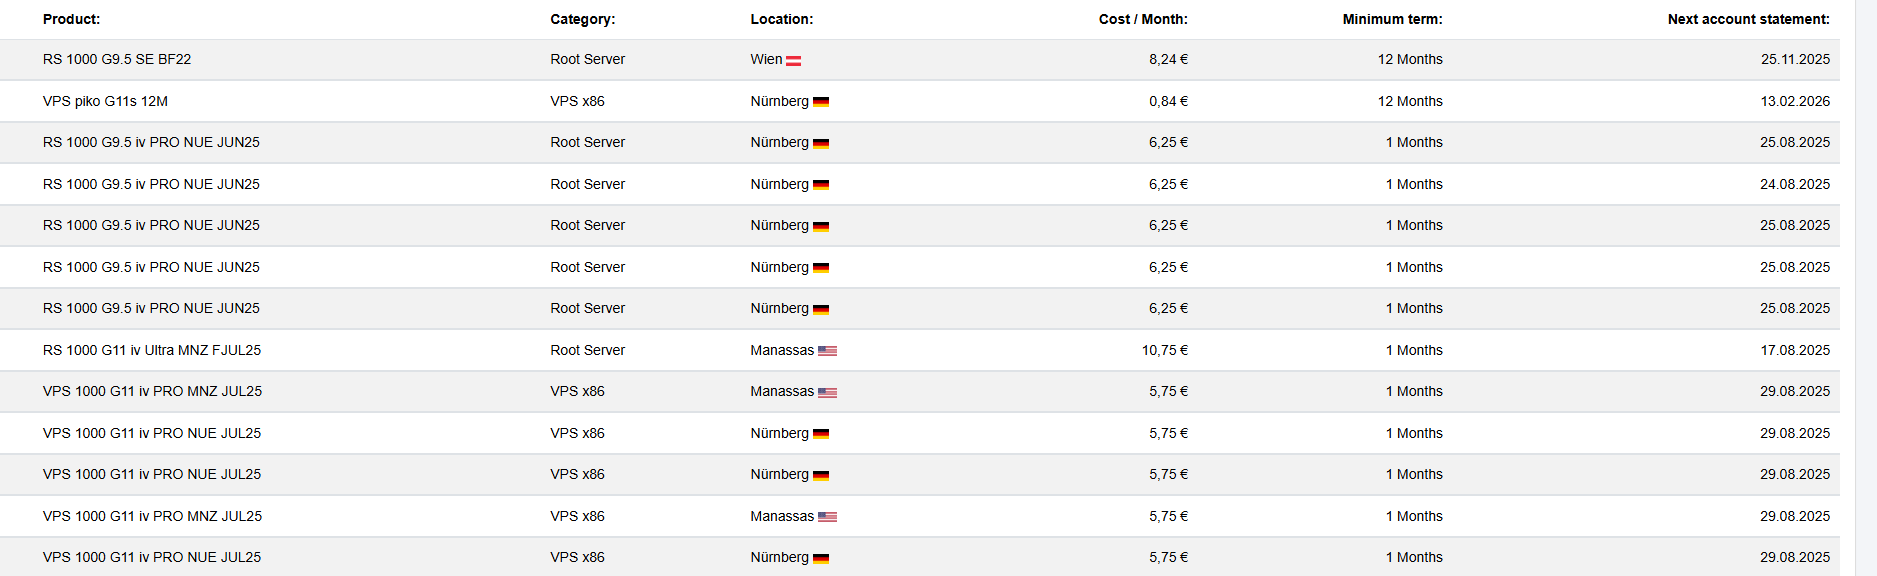Click the 24.08.2025 statement date

coord(1795,184)
